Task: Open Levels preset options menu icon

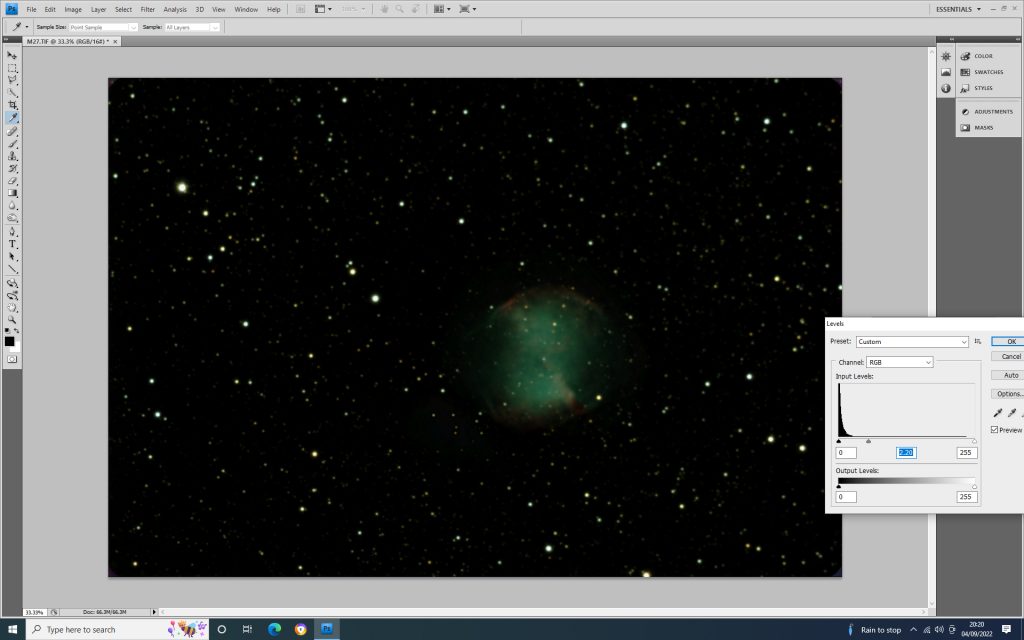Action: (978, 342)
